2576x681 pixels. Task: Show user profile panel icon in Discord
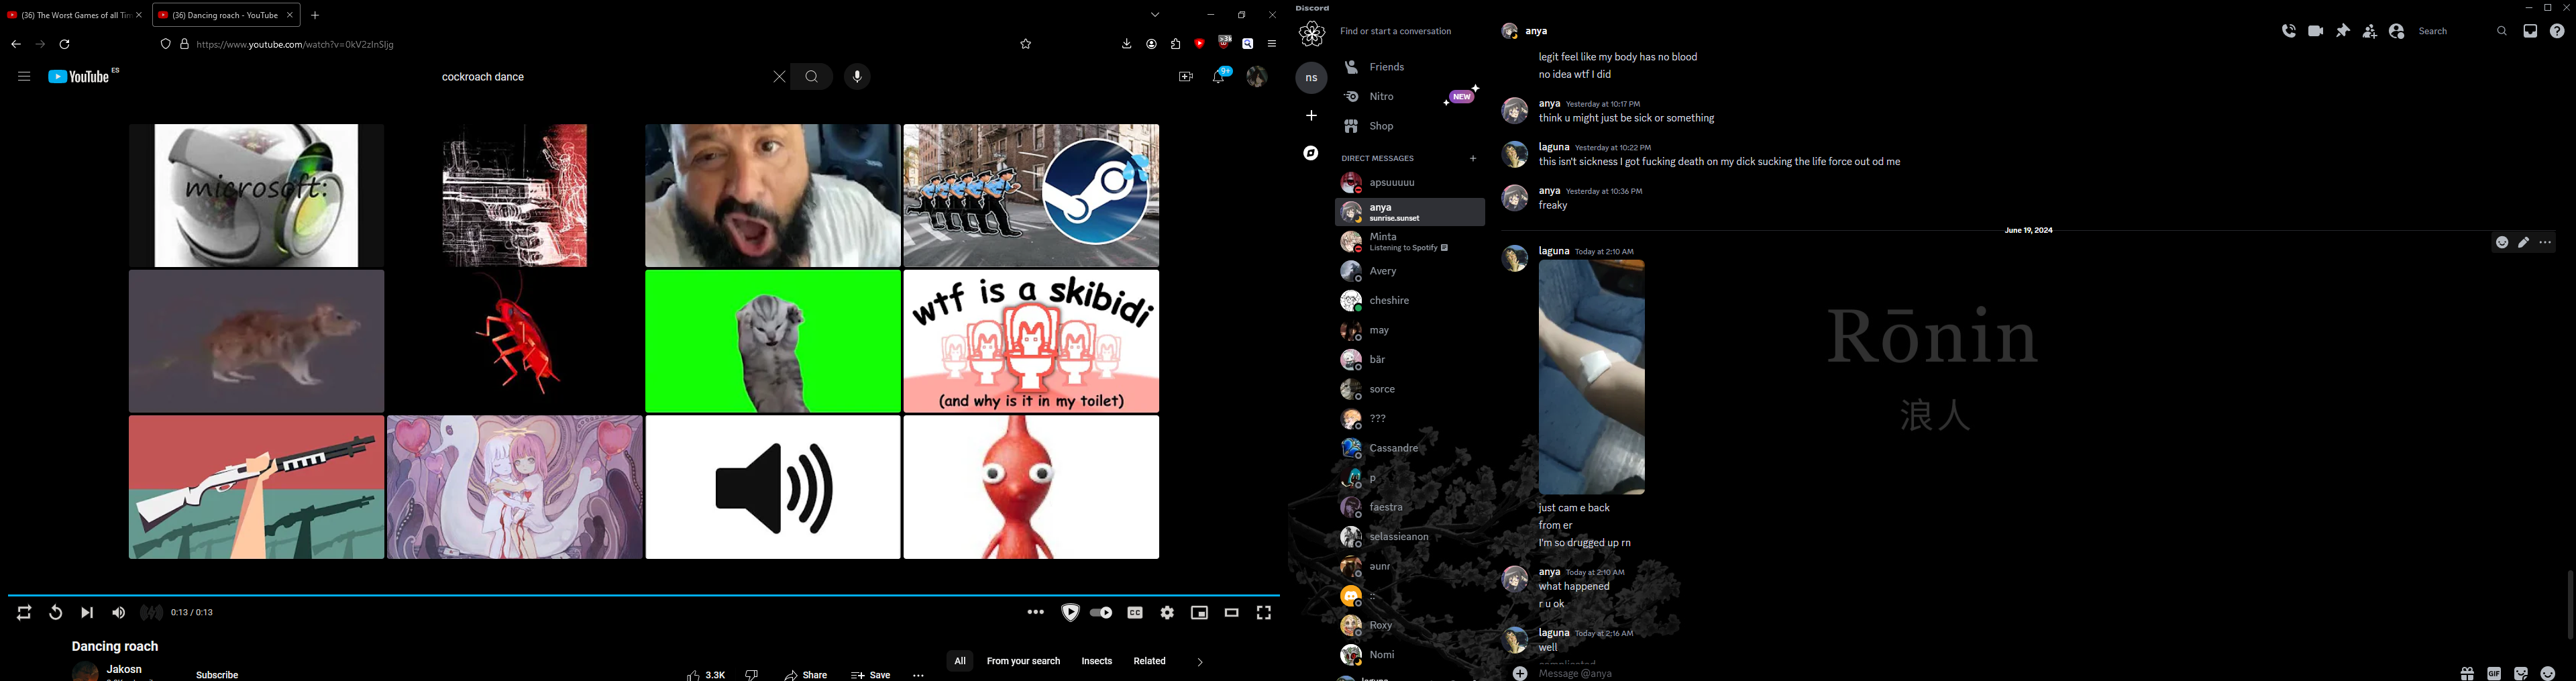click(2396, 32)
